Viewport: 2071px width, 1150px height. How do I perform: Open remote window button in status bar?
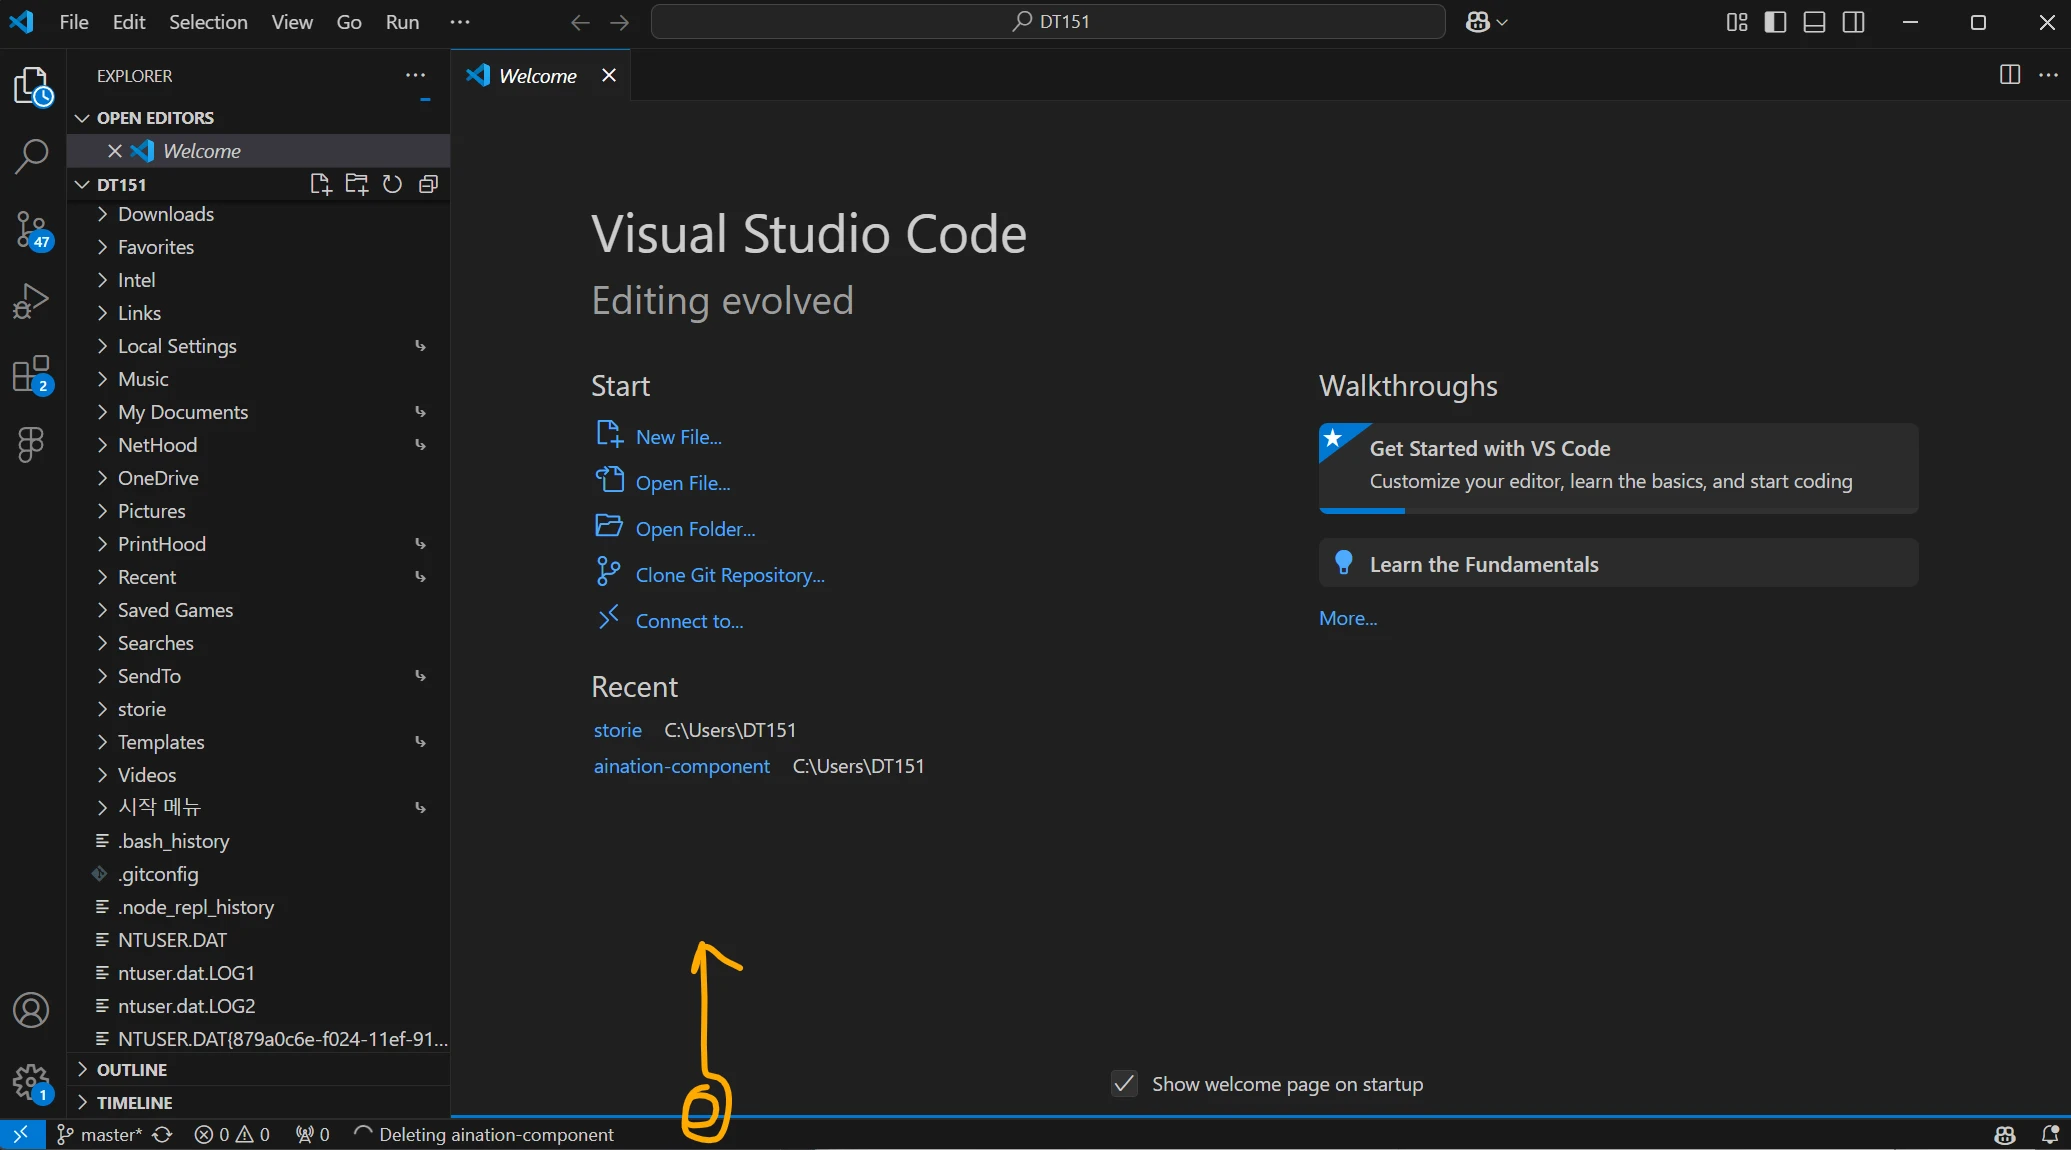(x=21, y=1134)
